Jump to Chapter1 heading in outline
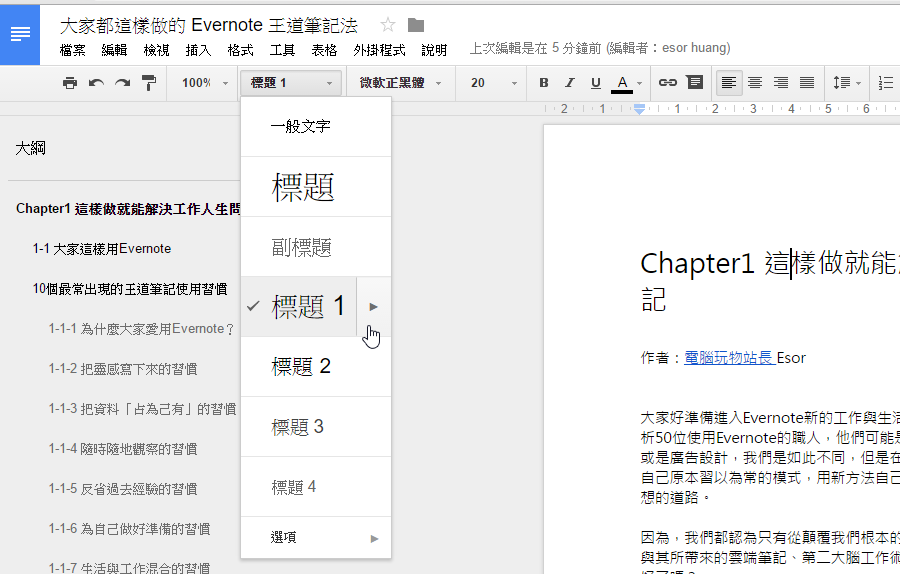The width and height of the screenshot is (900, 574). [x=127, y=208]
